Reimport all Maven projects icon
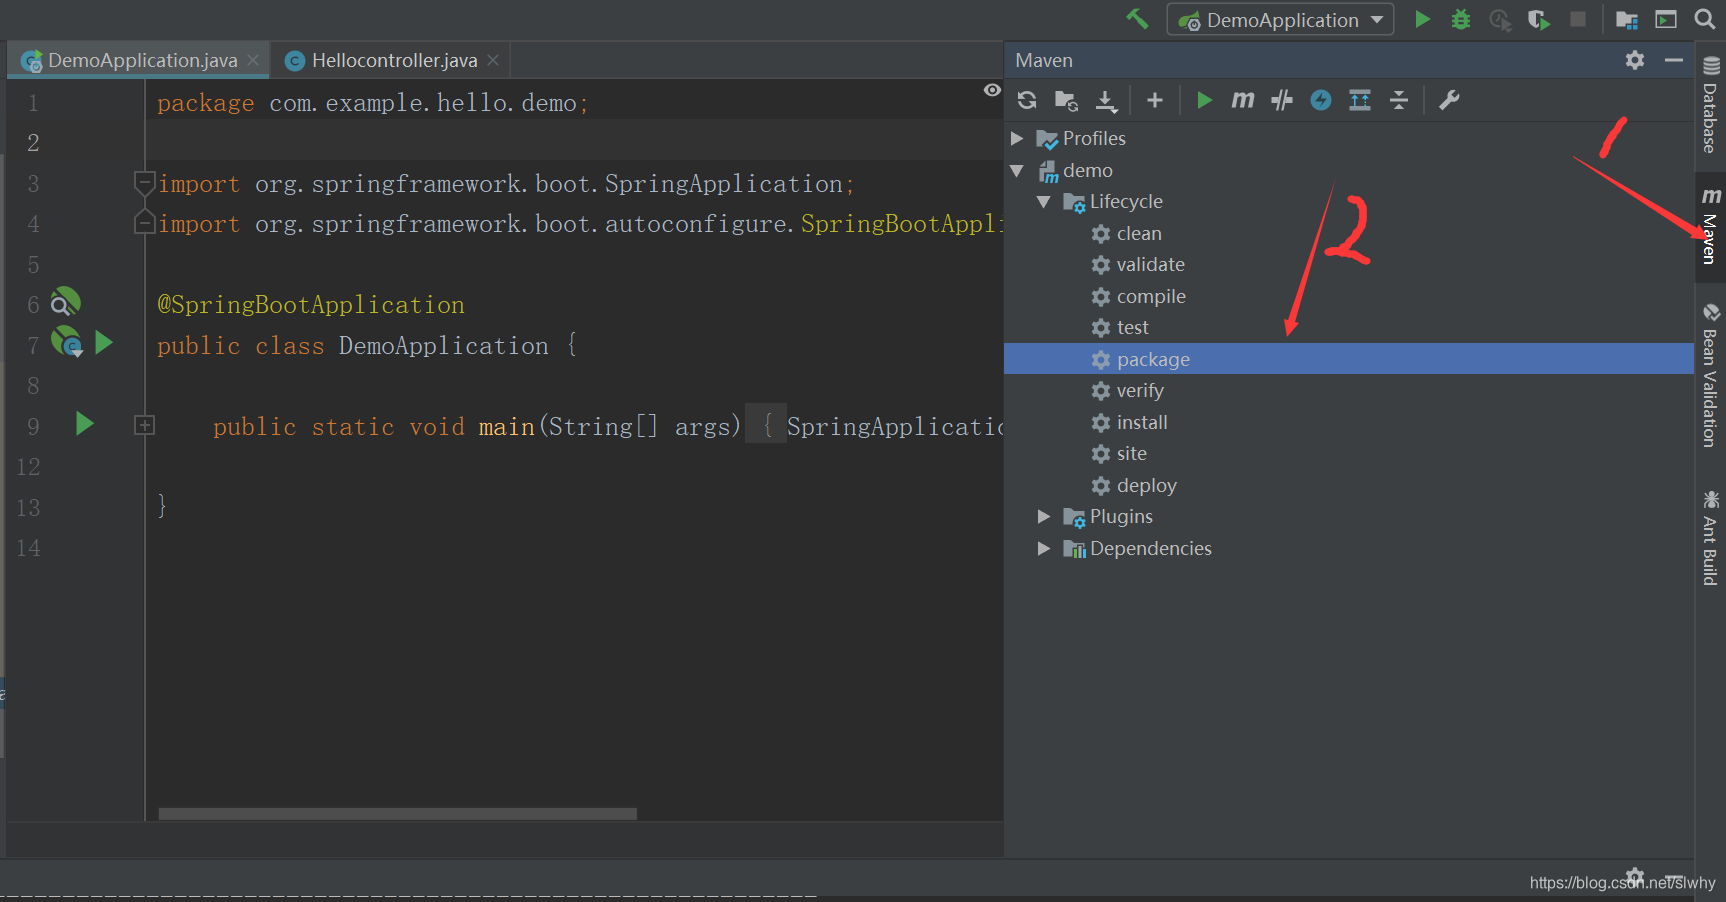1726x902 pixels. click(x=1027, y=100)
